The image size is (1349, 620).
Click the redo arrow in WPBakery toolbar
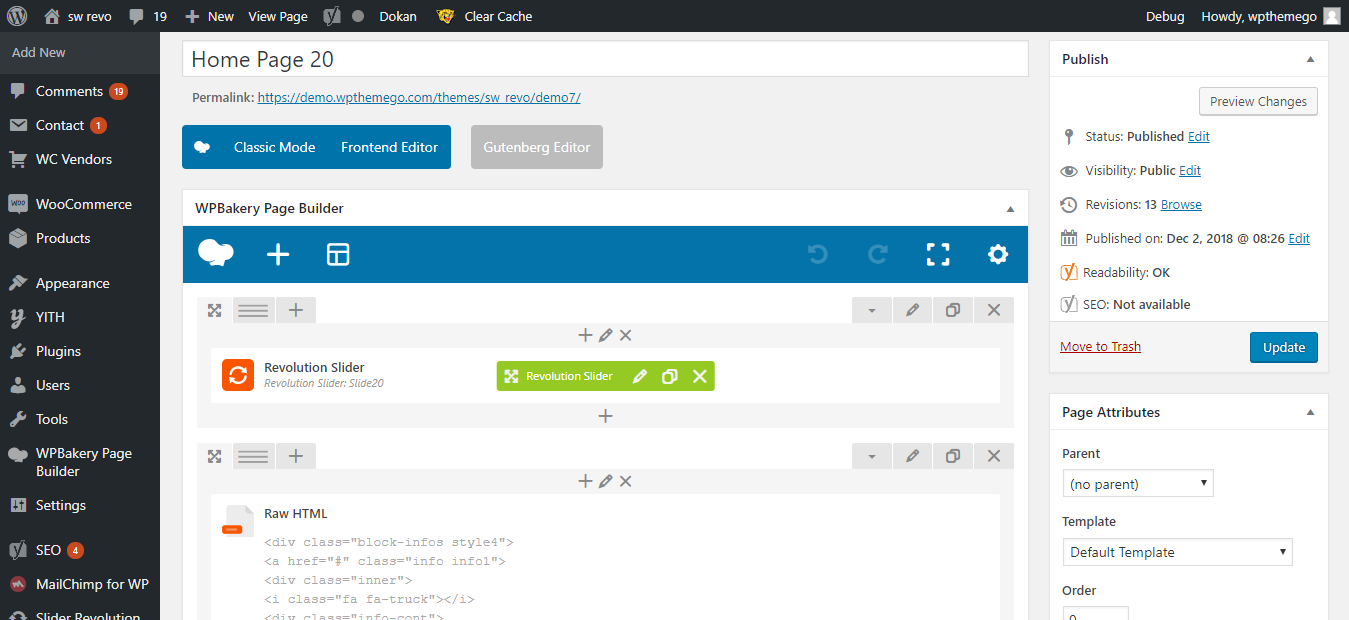click(x=878, y=255)
